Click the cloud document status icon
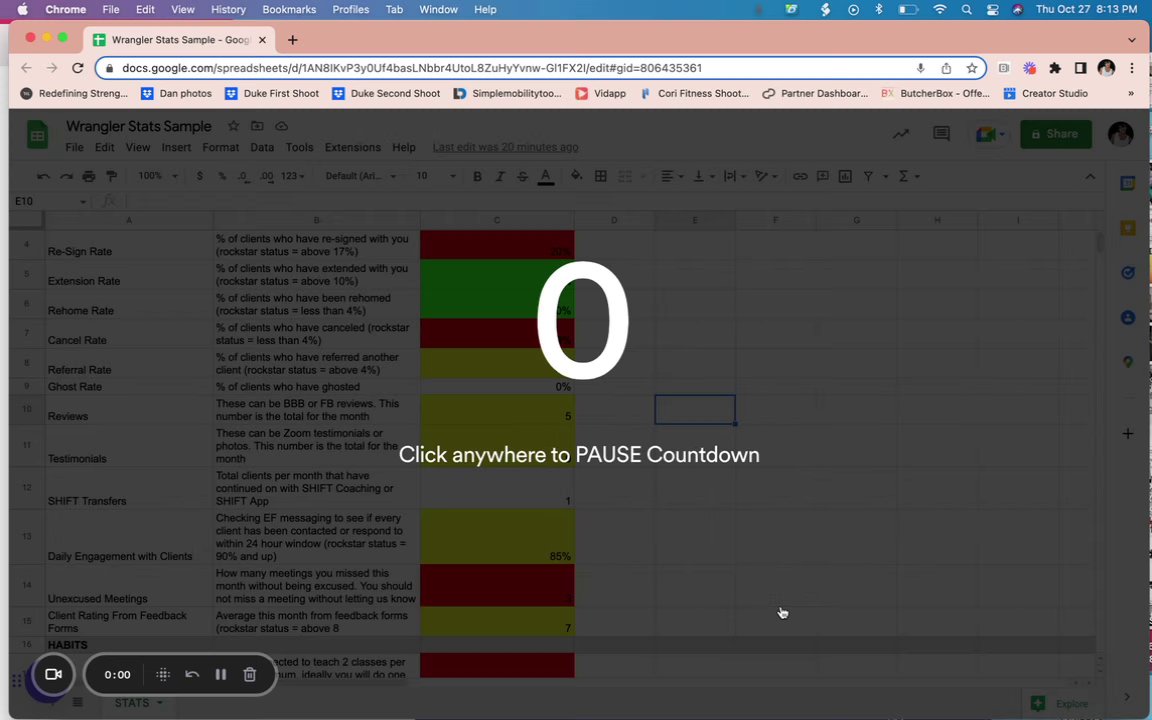Image resolution: width=1152 pixels, height=720 pixels. pyautogui.click(x=281, y=126)
